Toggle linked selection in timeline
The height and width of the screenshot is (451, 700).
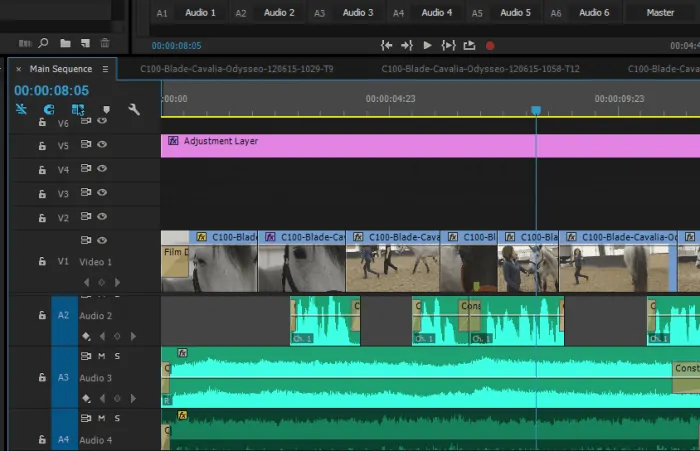[x=78, y=109]
